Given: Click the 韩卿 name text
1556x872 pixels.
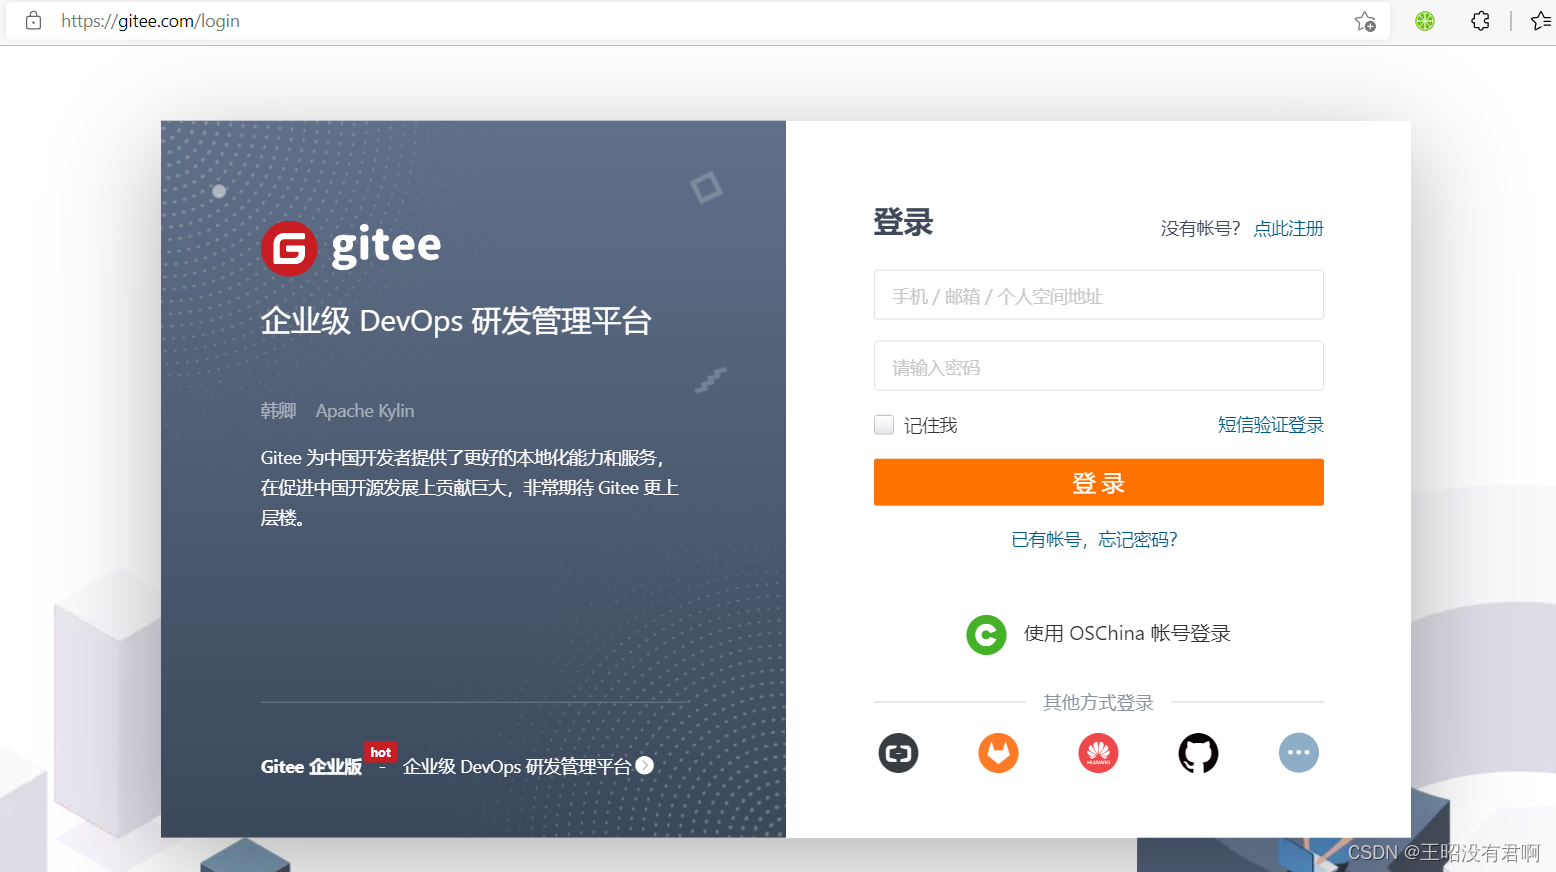Looking at the screenshot, I should pos(278,411).
